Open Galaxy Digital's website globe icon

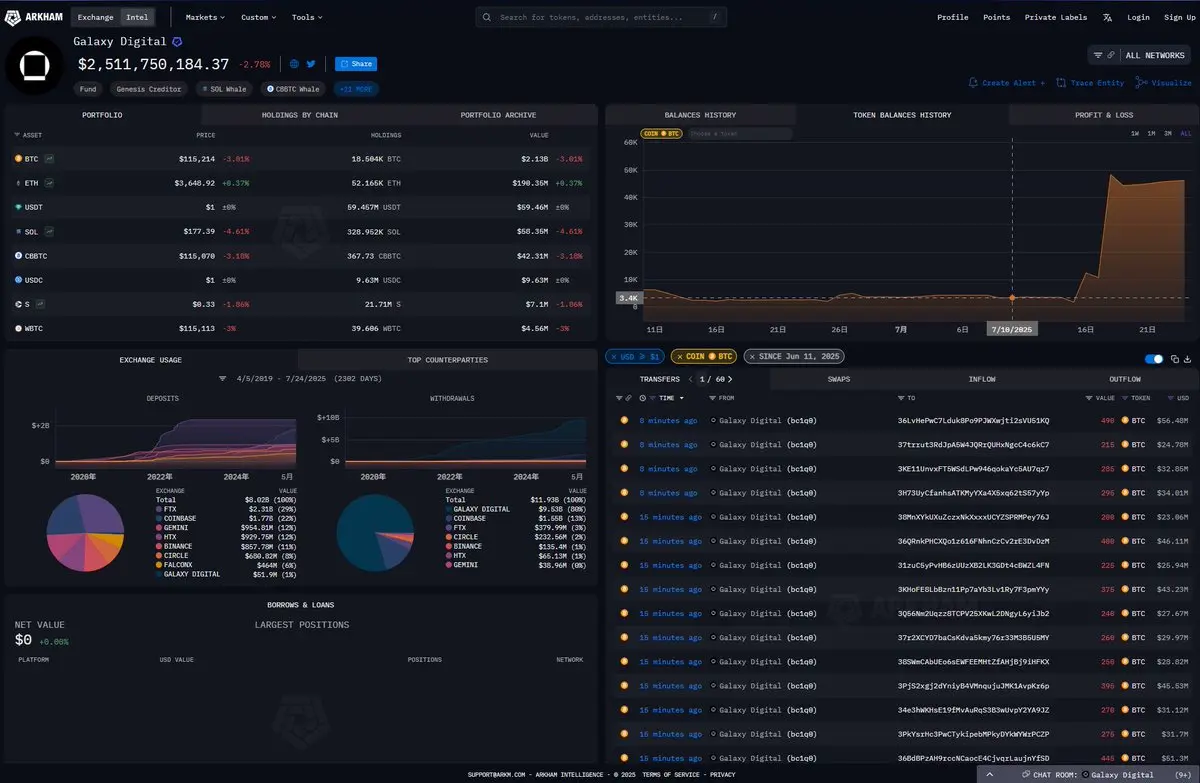point(295,64)
